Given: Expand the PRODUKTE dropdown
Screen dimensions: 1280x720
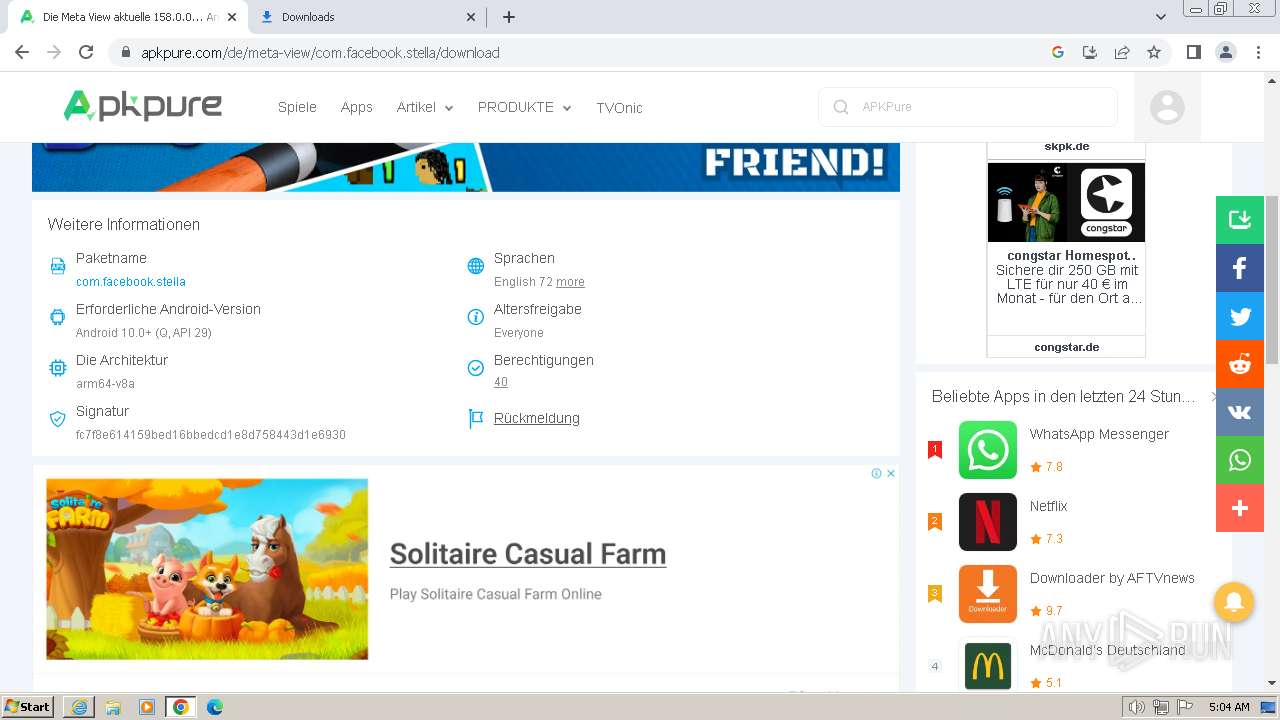Looking at the screenshot, I should click(525, 107).
